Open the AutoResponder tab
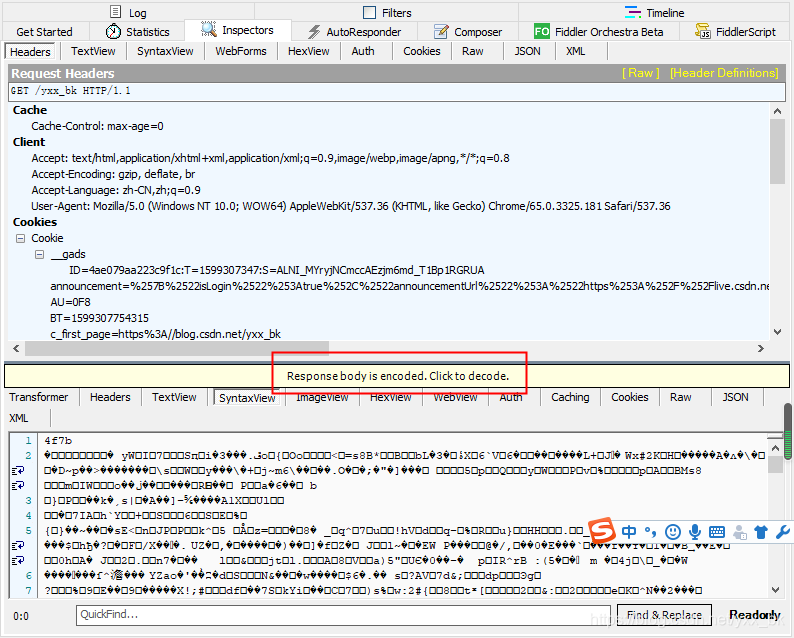 click(354, 31)
